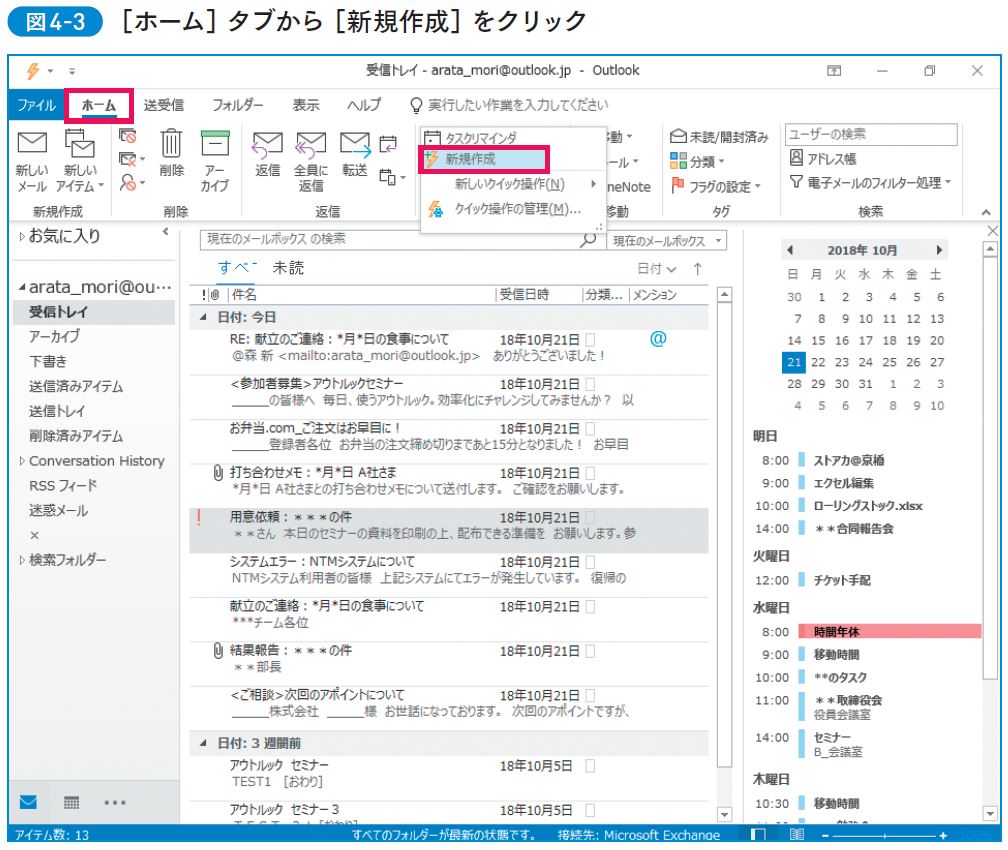Click the sort direction arrow

(698, 269)
